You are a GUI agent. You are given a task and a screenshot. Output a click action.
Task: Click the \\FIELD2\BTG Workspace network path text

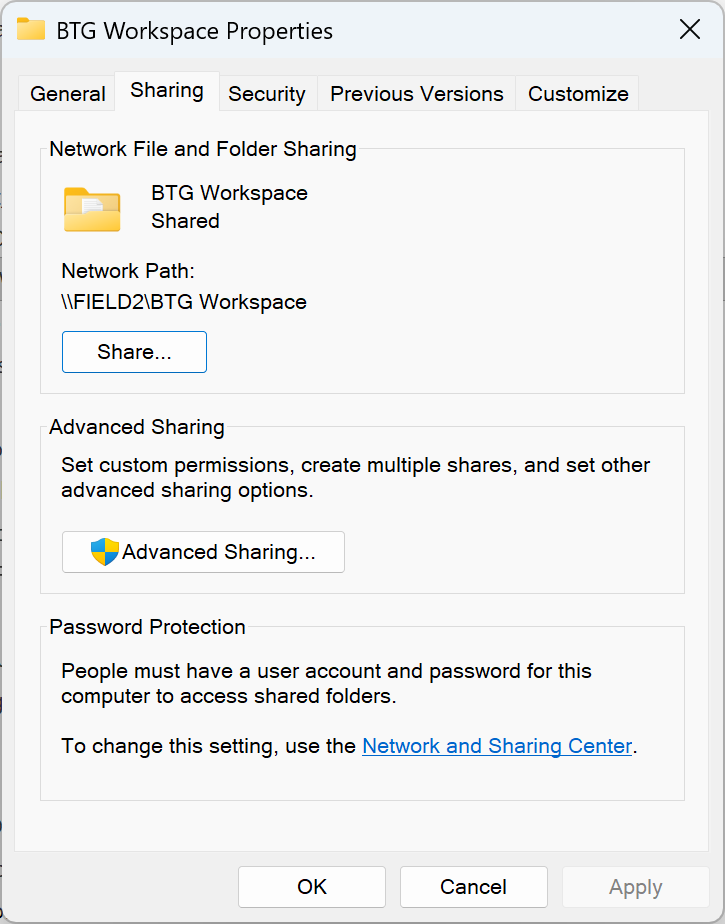coord(184,302)
